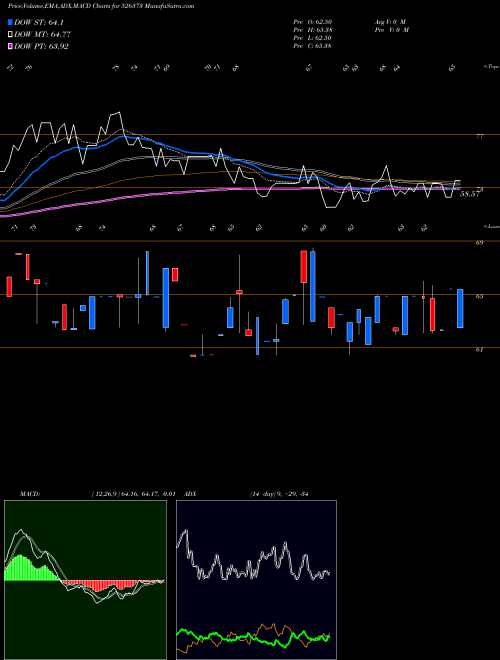Select the 'DOW ST: 64.1' legend label
The height and width of the screenshot is (660, 500).
39,23
